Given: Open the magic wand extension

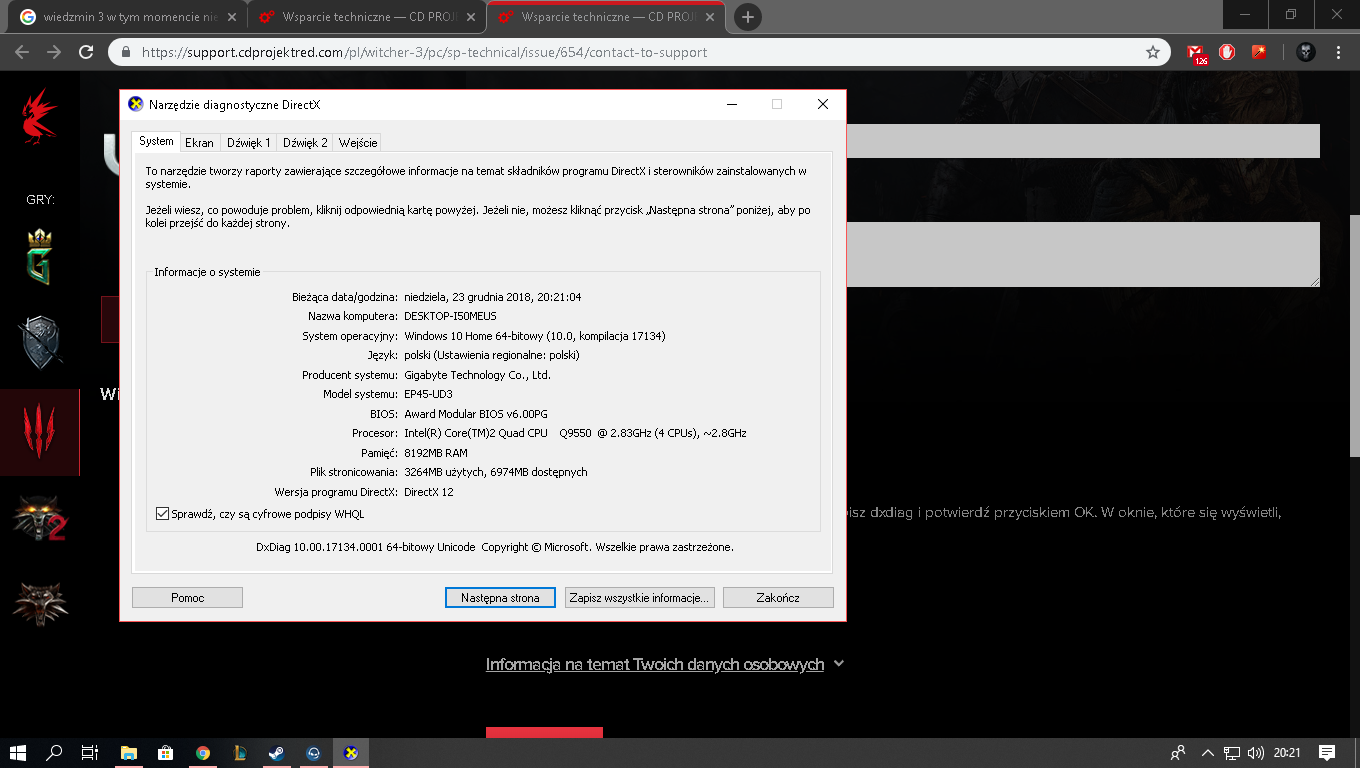Looking at the screenshot, I should pyautogui.click(x=1259, y=52).
